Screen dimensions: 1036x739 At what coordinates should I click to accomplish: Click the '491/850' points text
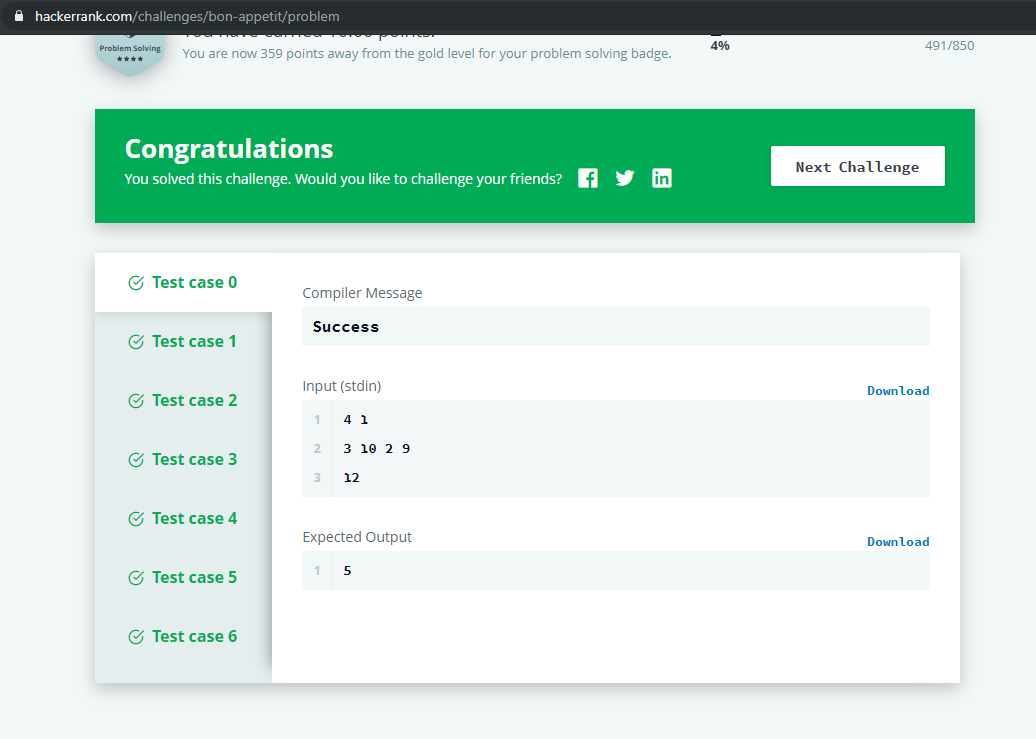pos(949,46)
